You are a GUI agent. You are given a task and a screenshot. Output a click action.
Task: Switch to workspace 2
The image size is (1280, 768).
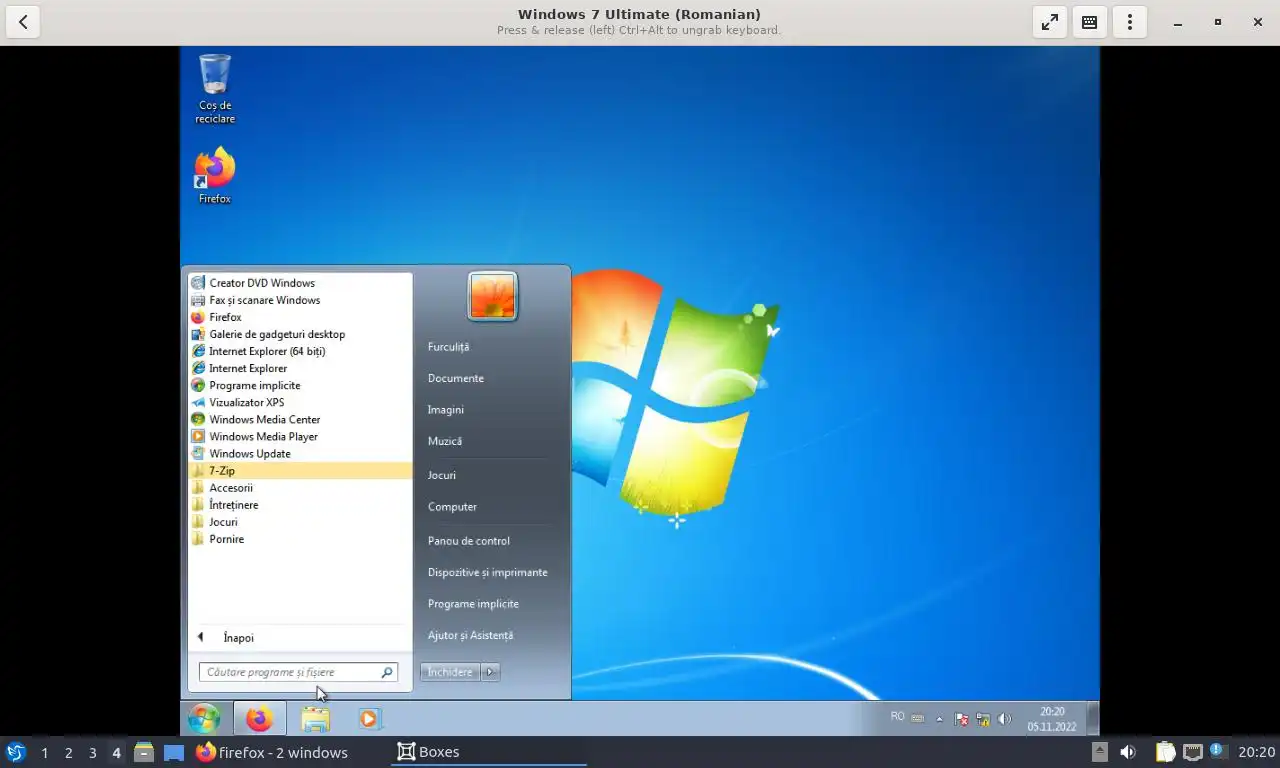(x=68, y=752)
